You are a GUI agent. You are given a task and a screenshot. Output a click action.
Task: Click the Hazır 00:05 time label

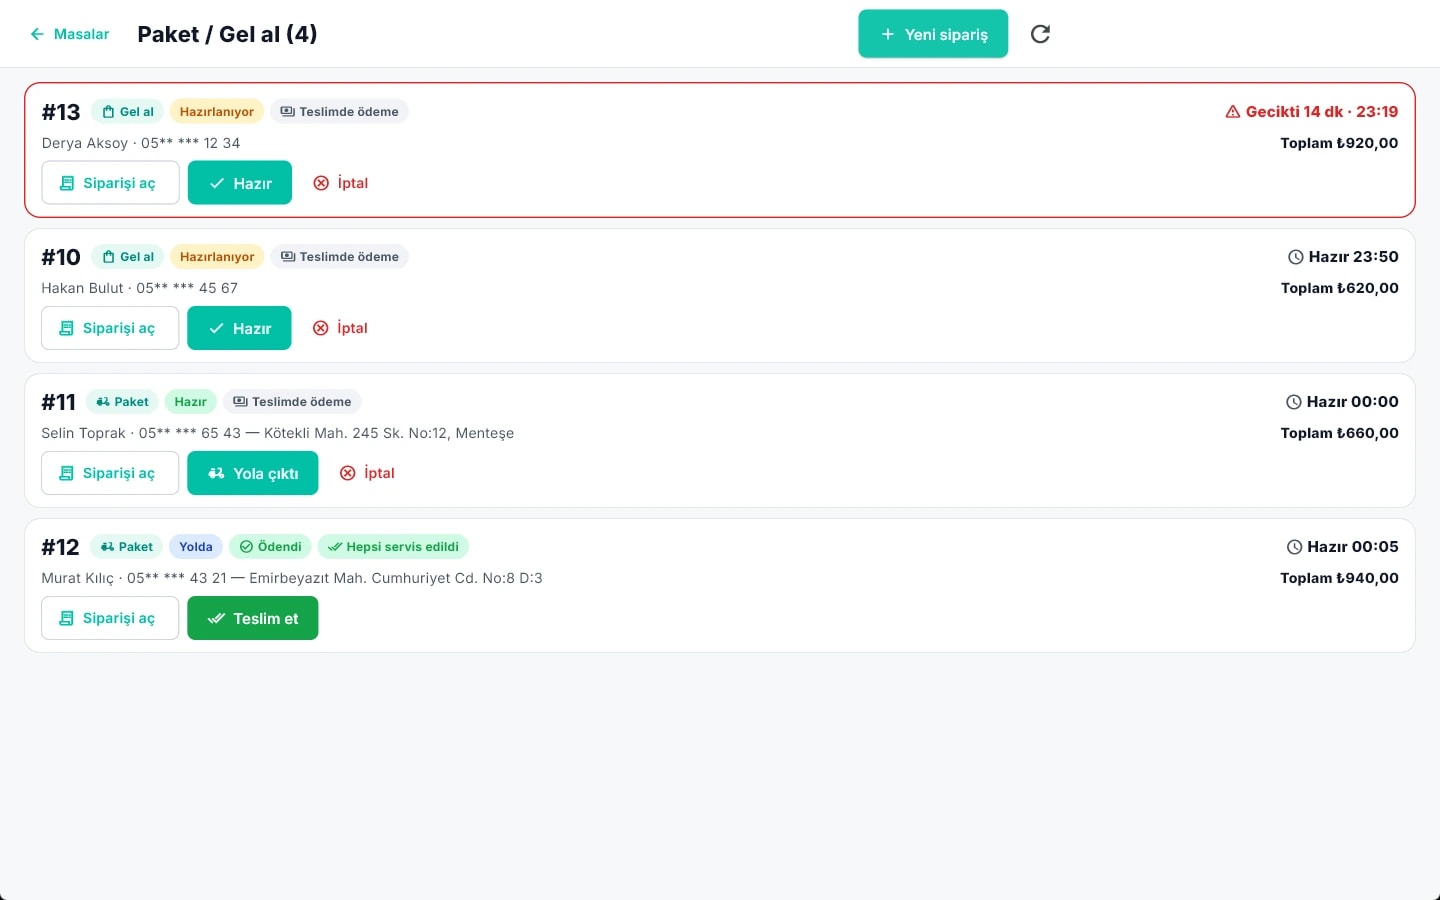coord(1342,547)
